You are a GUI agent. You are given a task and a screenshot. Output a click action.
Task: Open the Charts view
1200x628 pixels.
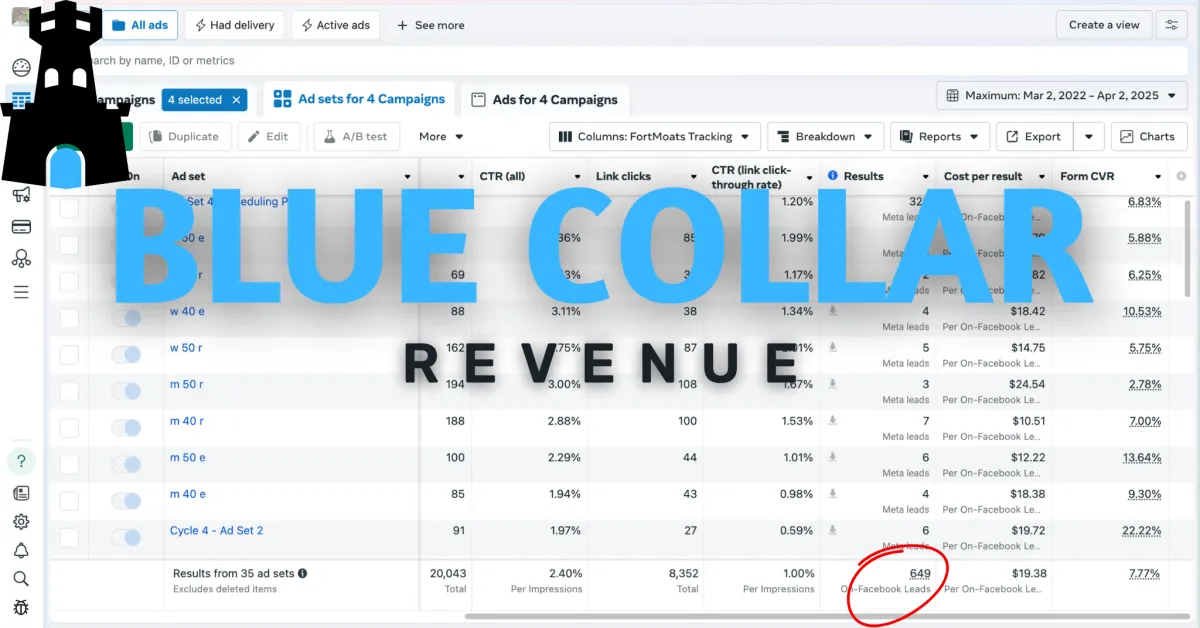(x=1149, y=137)
